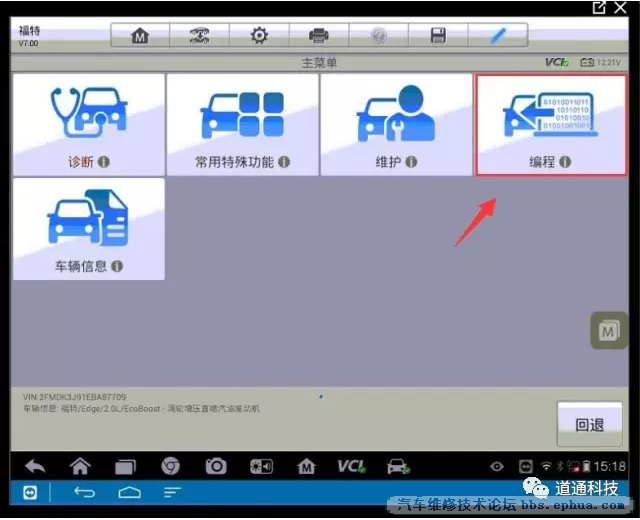This screenshot has width=640, height=520.
Task: Tap the car diagnostics shortcut icon
Action: pyautogui.click(x=398, y=466)
